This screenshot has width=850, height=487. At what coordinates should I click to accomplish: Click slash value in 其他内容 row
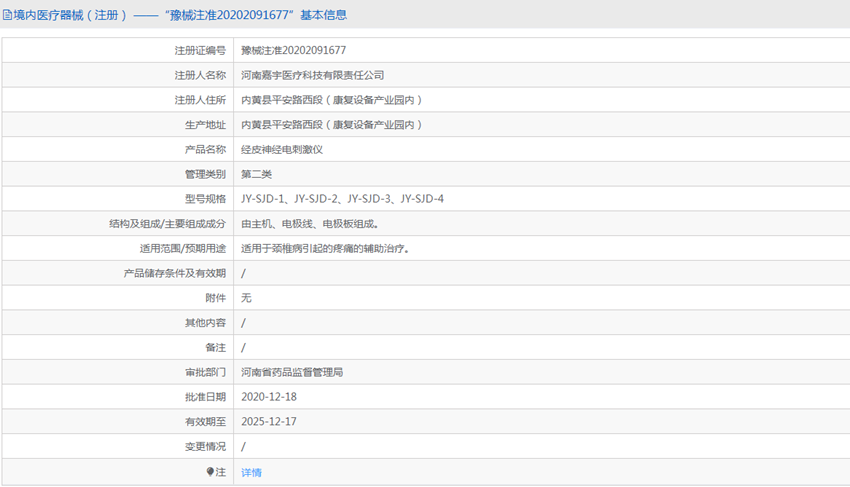point(243,323)
